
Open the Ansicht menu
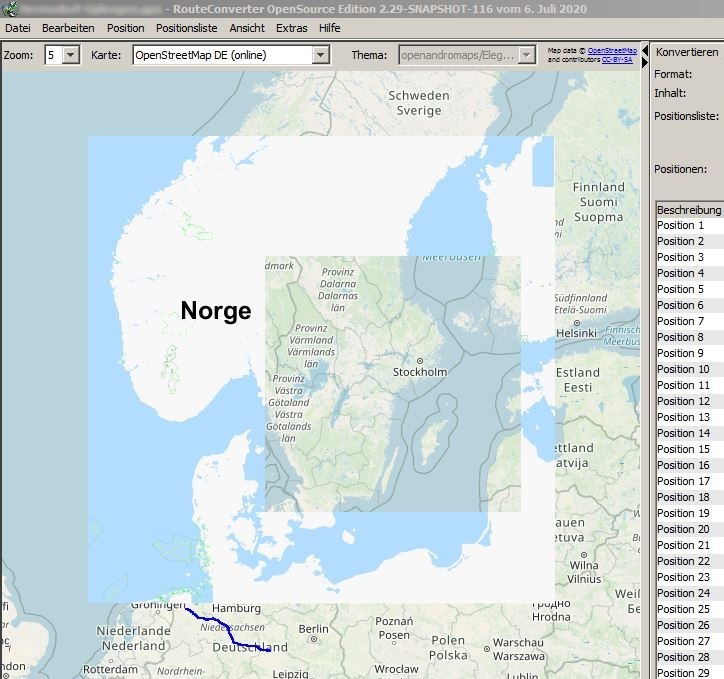point(247,28)
